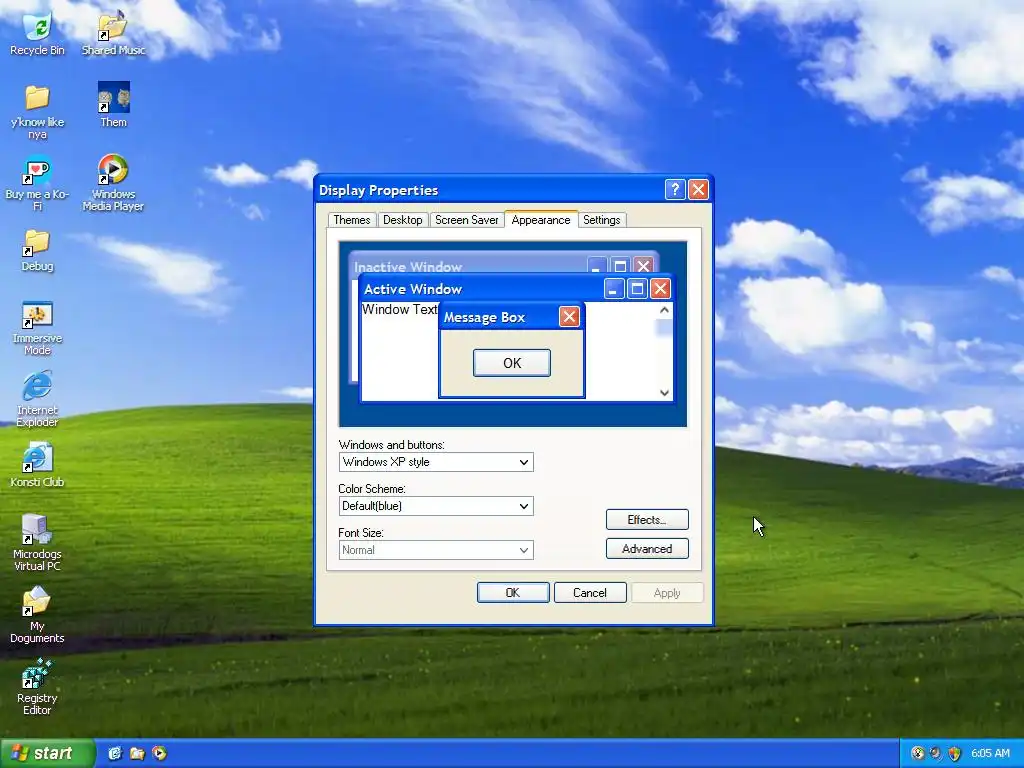This screenshot has width=1024, height=768.
Task: Select the Buy me a Ko-Fi icon
Action: [37, 184]
